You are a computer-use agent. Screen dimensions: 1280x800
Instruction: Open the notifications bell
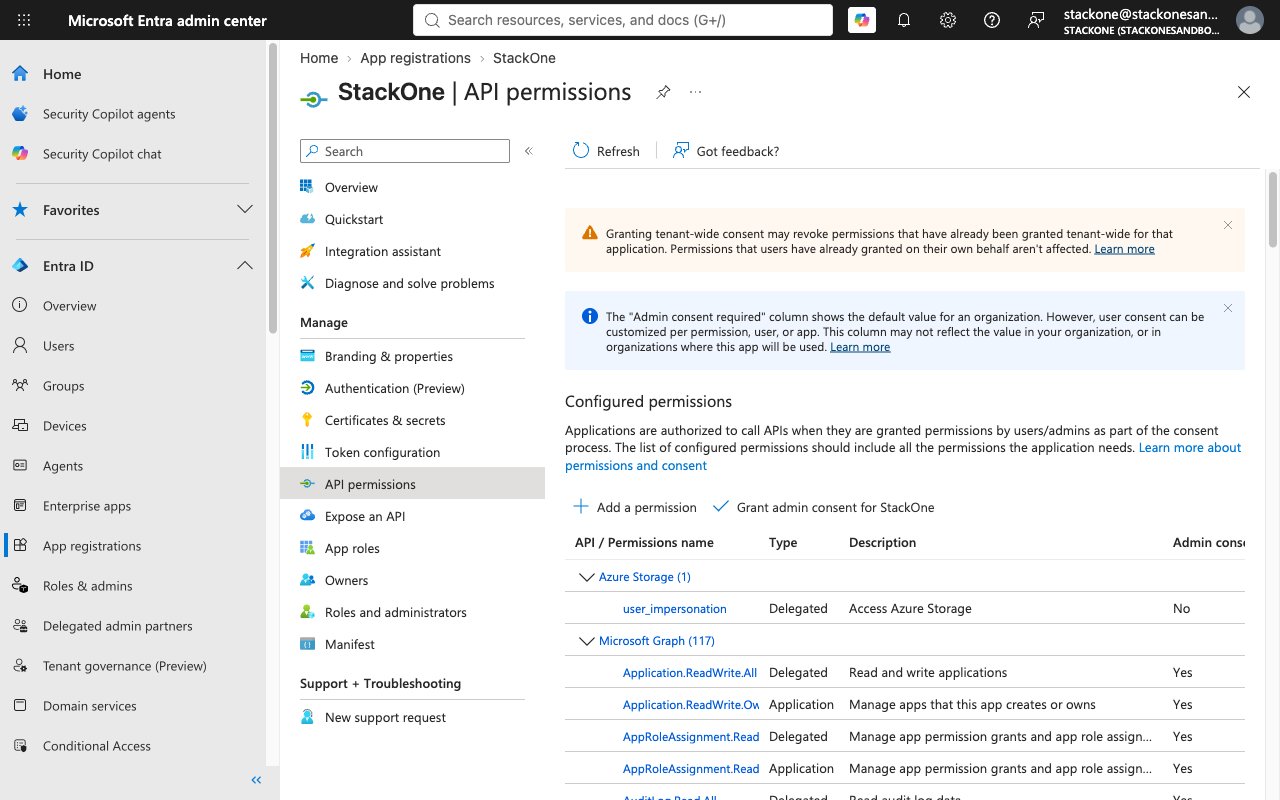pyautogui.click(x=904, y=20)
